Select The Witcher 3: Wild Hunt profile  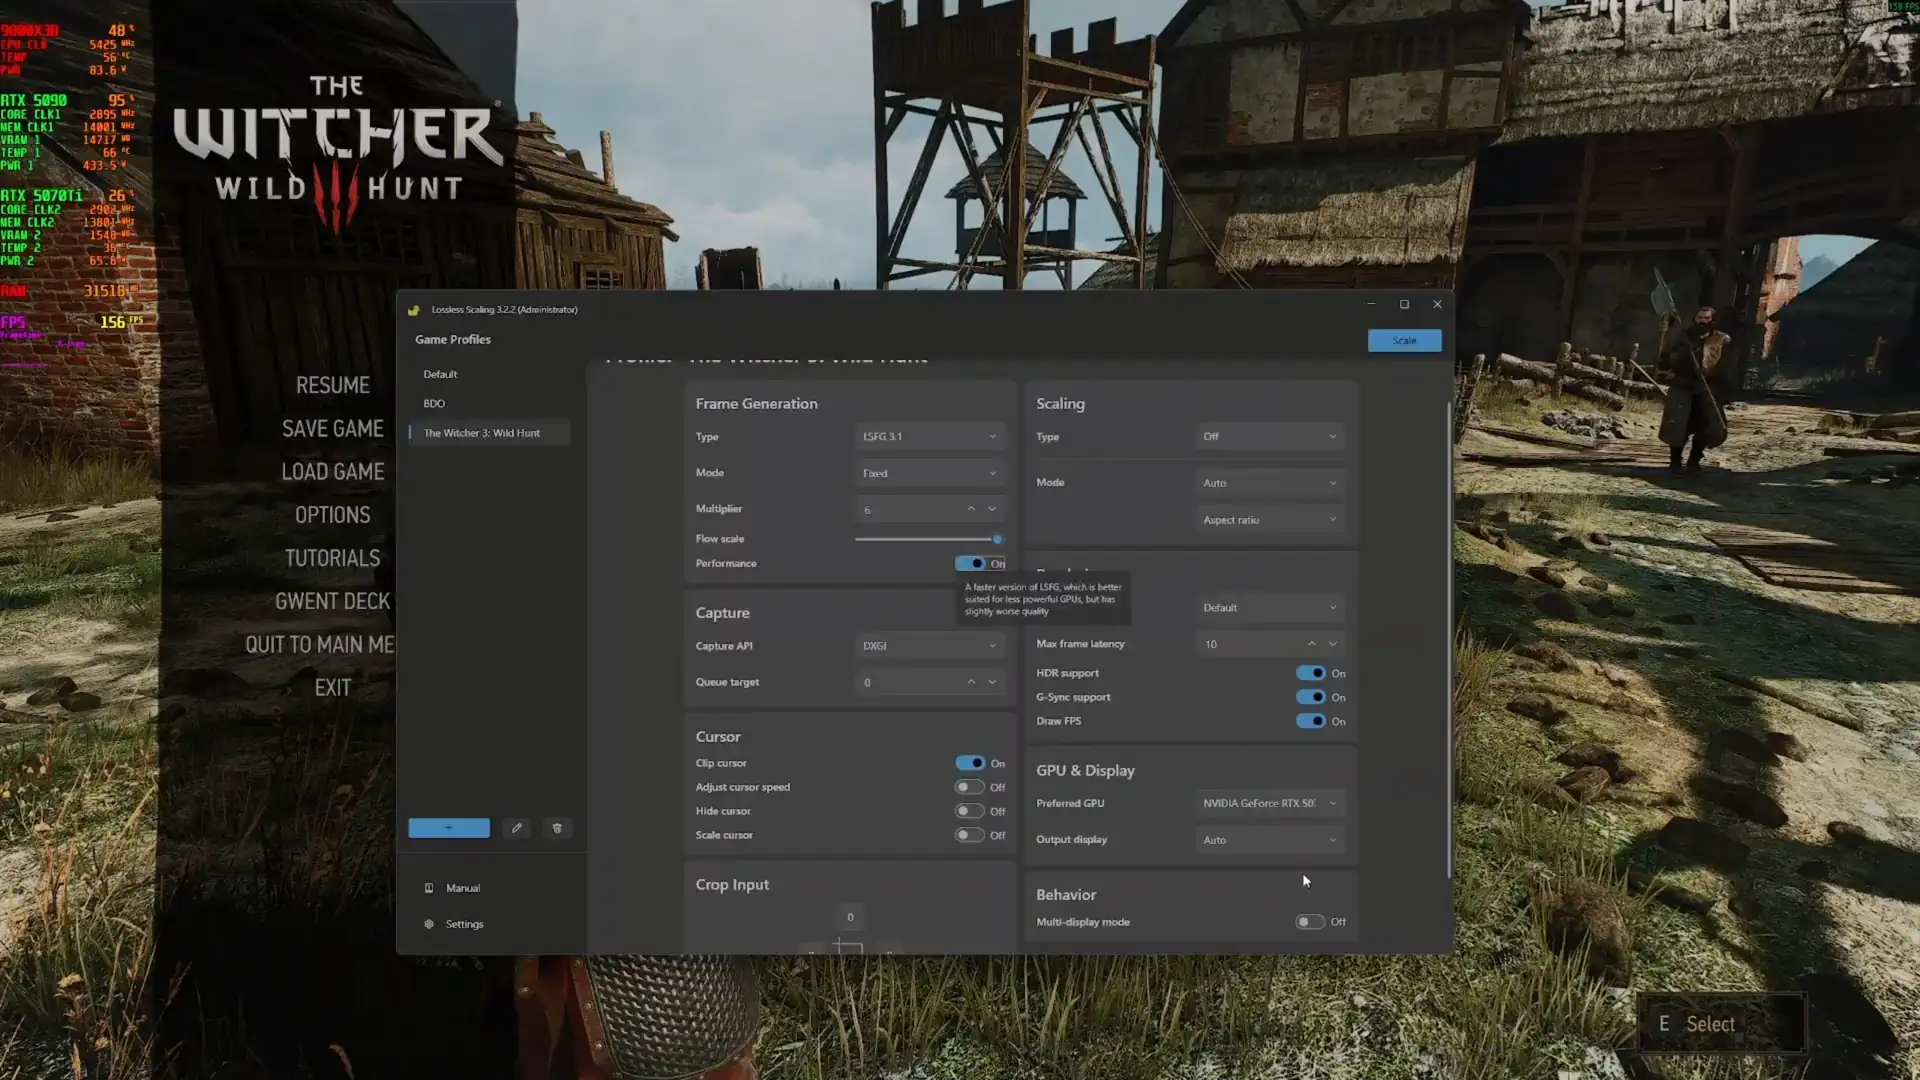[489, 433]
